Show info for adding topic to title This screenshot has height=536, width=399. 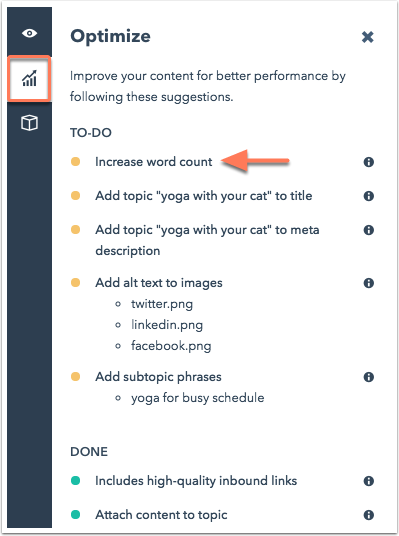click(x=369, y=196)
